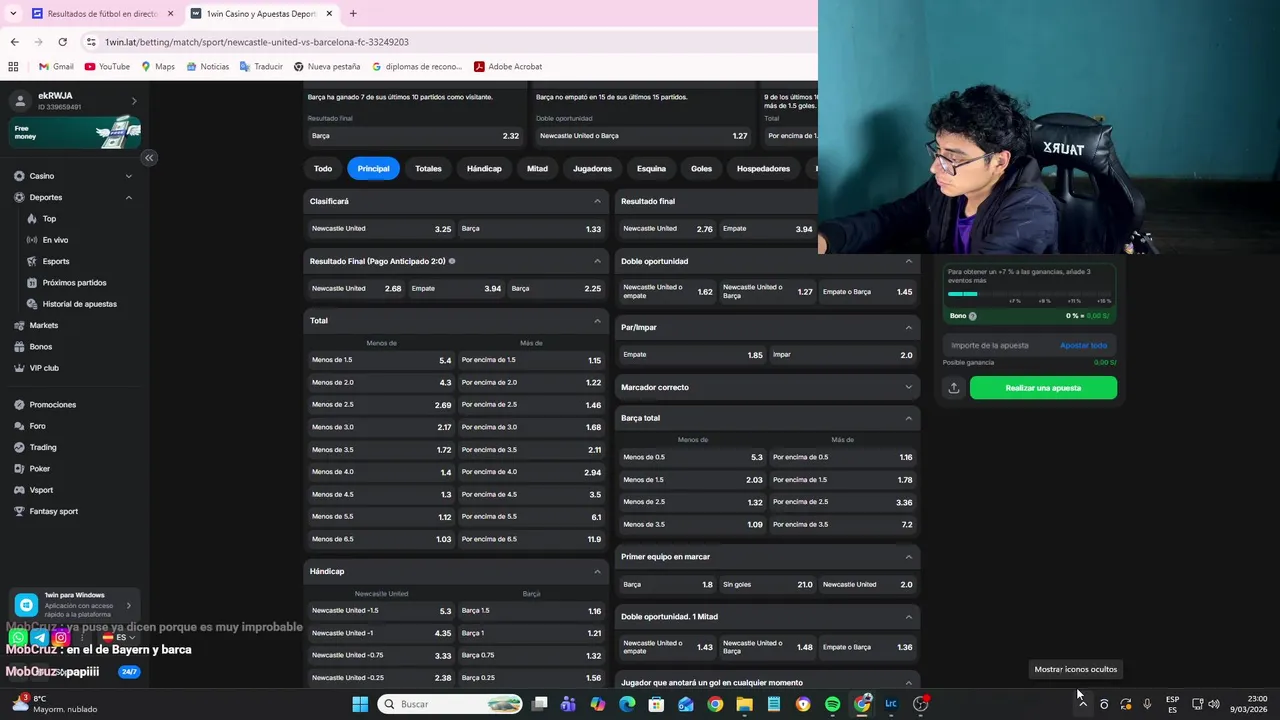Image resolution: width=1280 pixels, height=720 pixels.
Task: Click the 24/7 support badge
Action: pyautogui.click(x=129, y=672)
